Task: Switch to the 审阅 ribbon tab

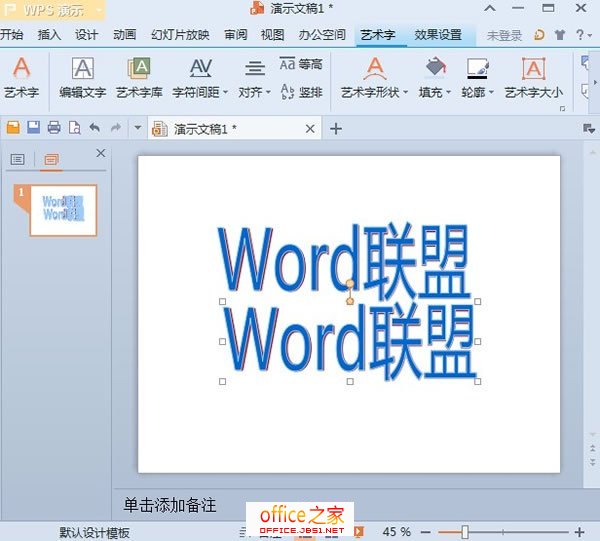Action: [236, 35]
